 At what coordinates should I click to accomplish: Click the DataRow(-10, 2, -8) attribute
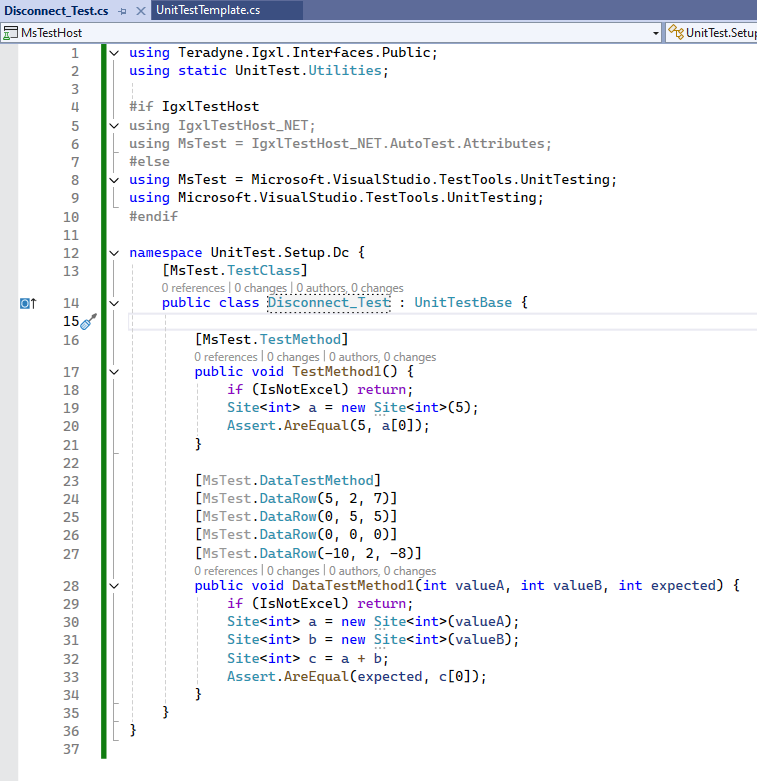308,553
